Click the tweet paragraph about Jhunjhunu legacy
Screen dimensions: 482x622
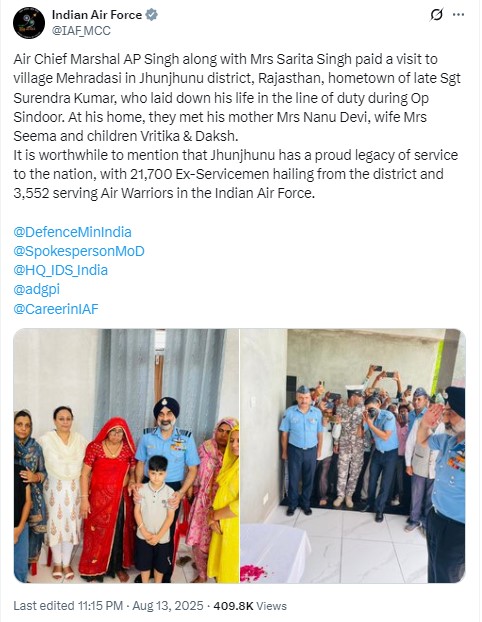coord(236,174)
